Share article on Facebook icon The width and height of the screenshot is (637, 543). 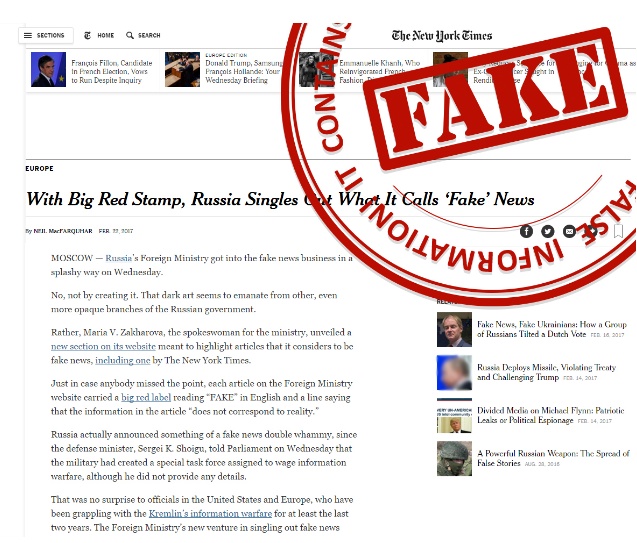pos(526,231)
